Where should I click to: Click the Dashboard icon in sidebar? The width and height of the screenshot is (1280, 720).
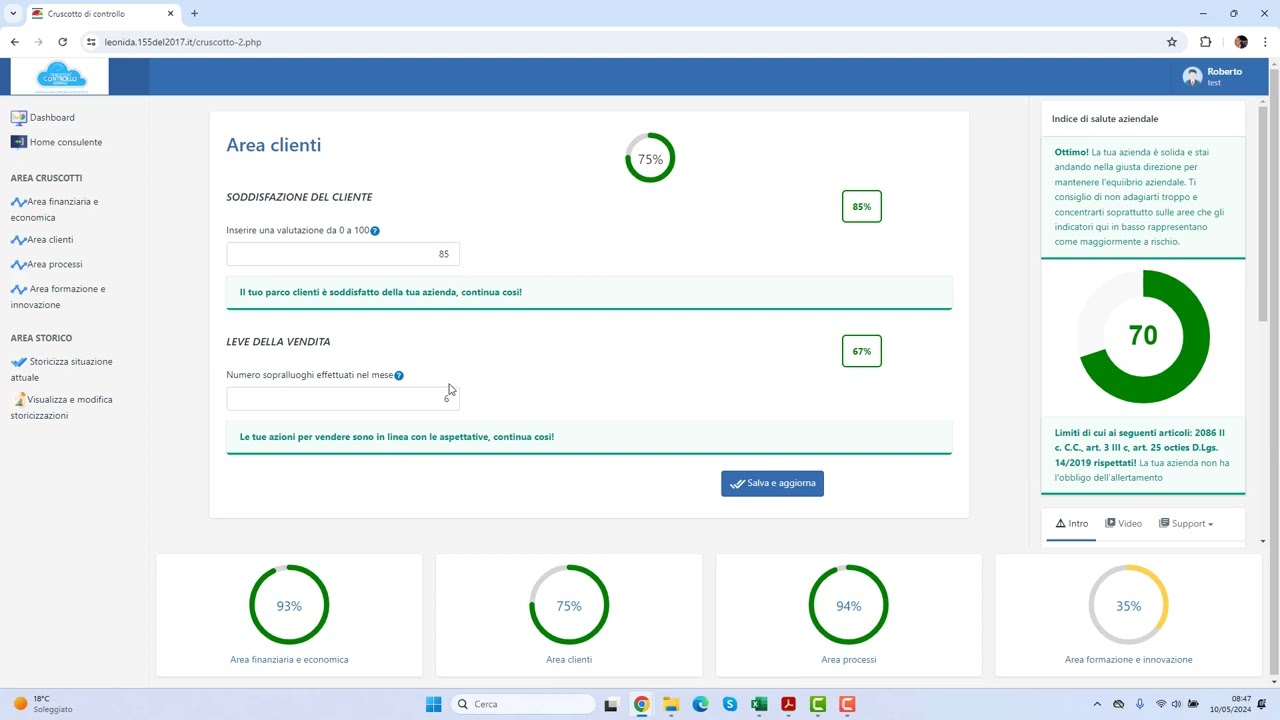point(18,118)
